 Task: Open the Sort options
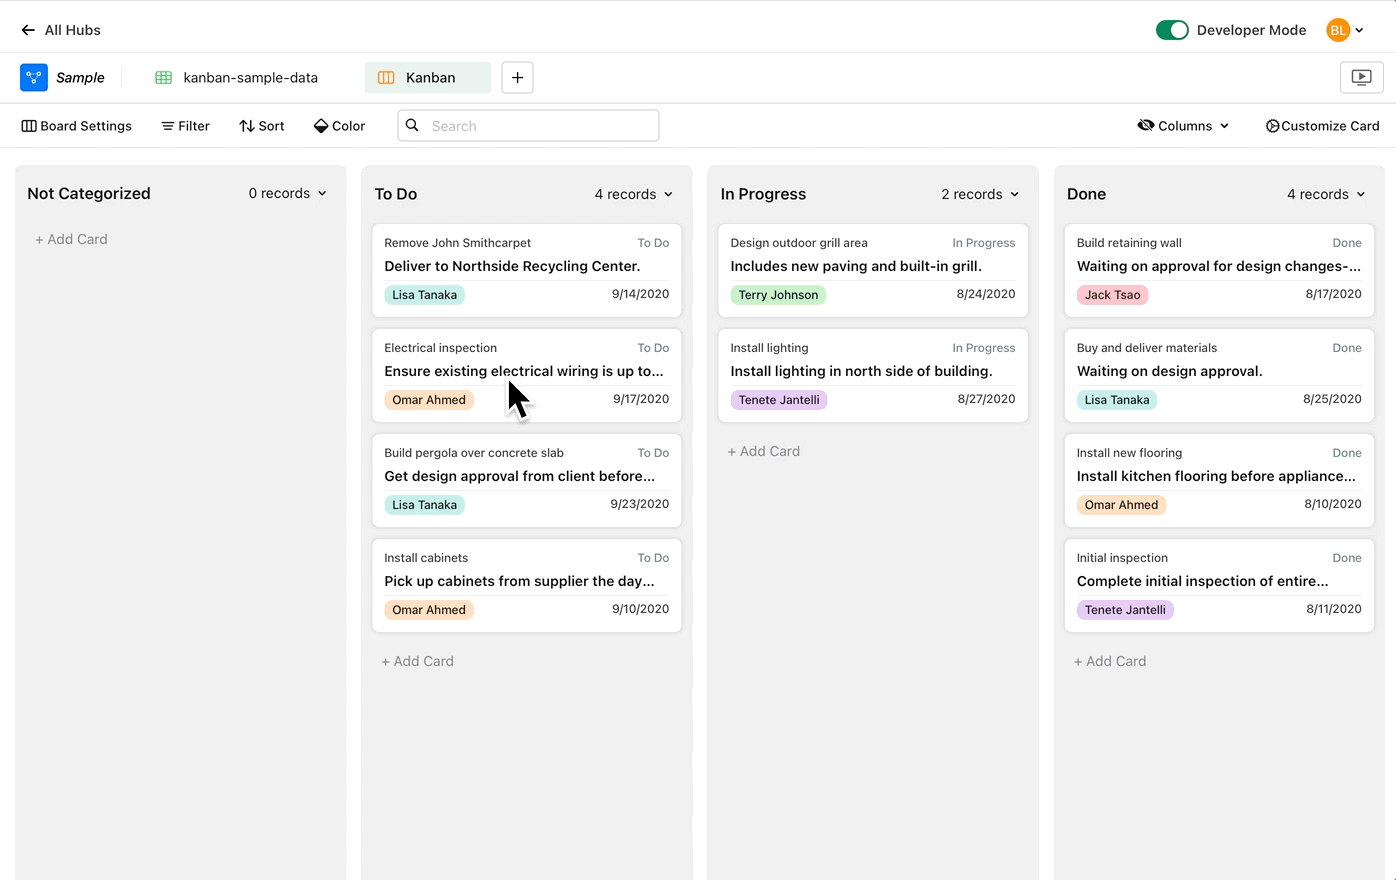pyautogui.click(x=262, y=126)
